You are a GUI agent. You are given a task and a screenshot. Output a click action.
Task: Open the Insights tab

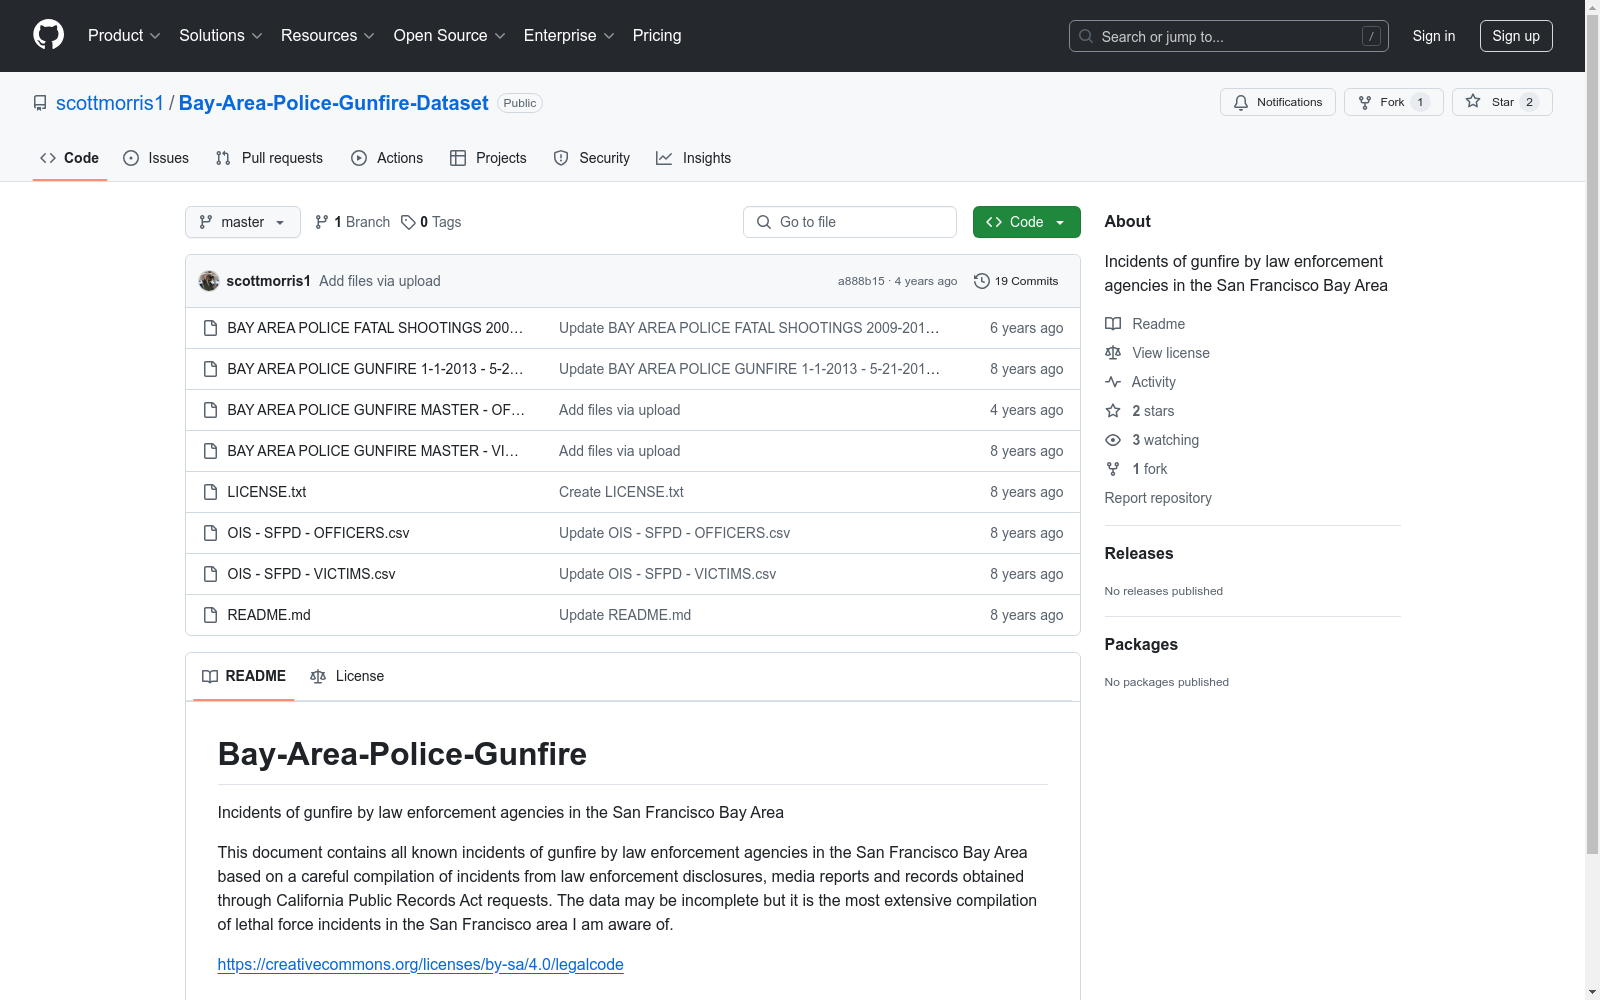click(694, 158)
